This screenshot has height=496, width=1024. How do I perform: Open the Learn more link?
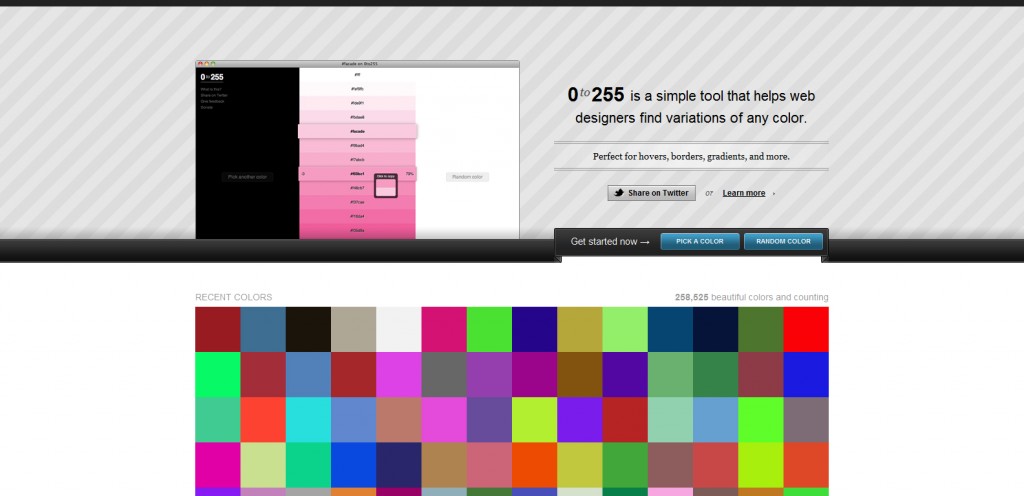[x=744, y=193]
